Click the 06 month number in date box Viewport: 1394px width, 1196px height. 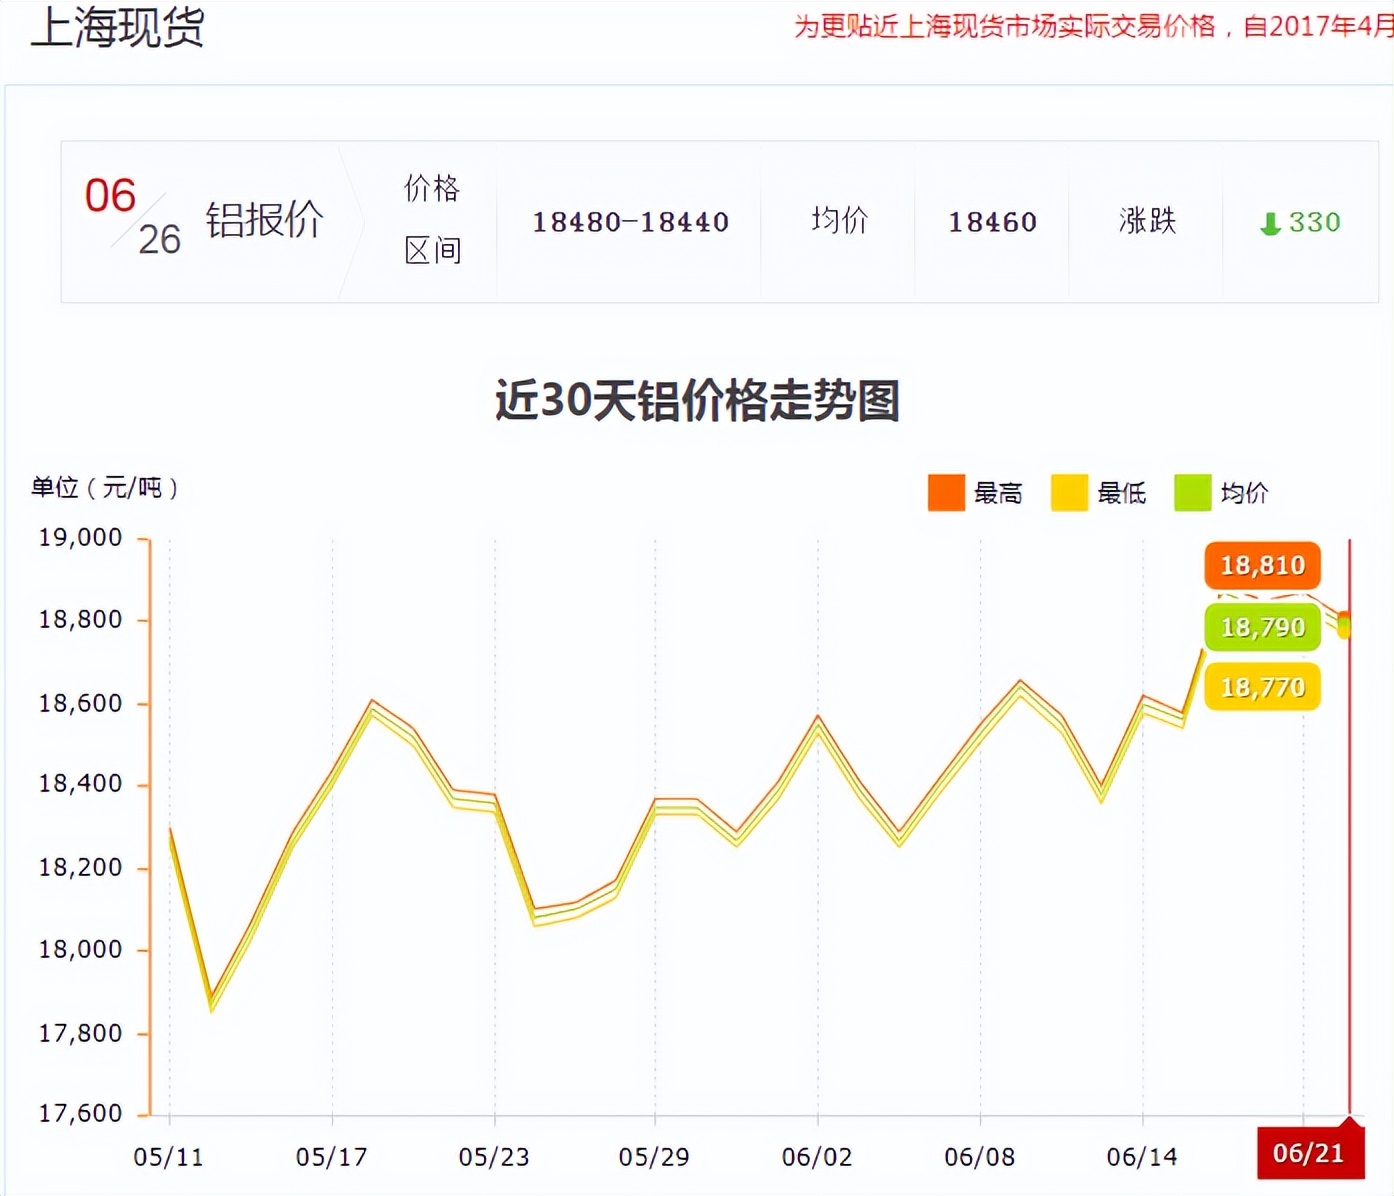click(x=110, y=196)
